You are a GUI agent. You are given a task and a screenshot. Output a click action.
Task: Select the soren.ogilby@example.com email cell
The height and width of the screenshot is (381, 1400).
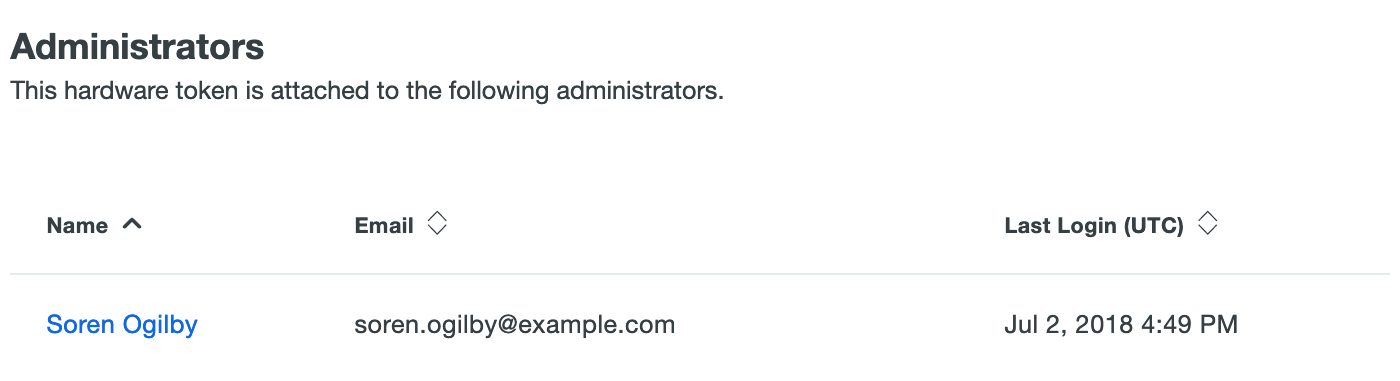pyautogui.click(x=515, y=325)
